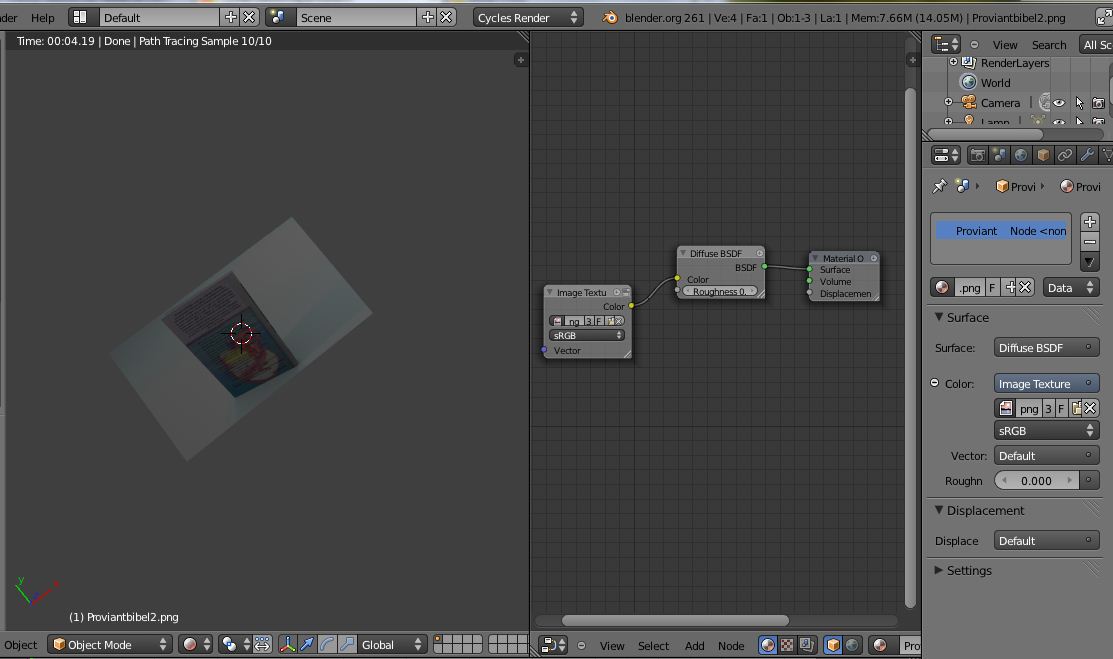
Task: Collapse the Surface panel
Action: tap(938, 317)
